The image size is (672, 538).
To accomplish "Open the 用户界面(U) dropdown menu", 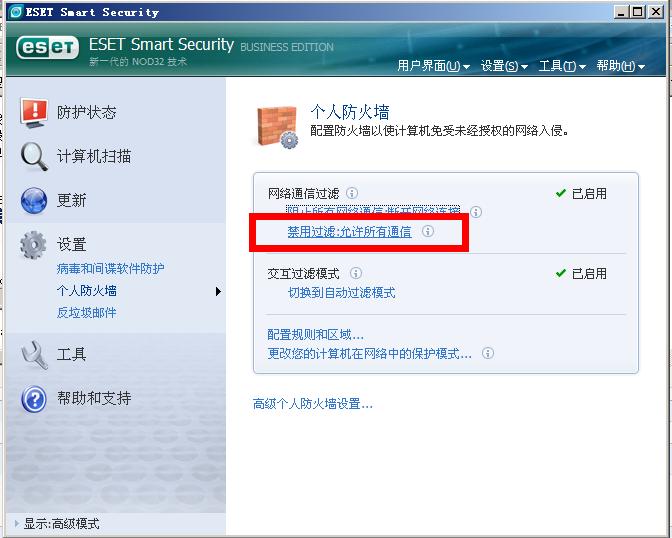I will tap(433, 66).
